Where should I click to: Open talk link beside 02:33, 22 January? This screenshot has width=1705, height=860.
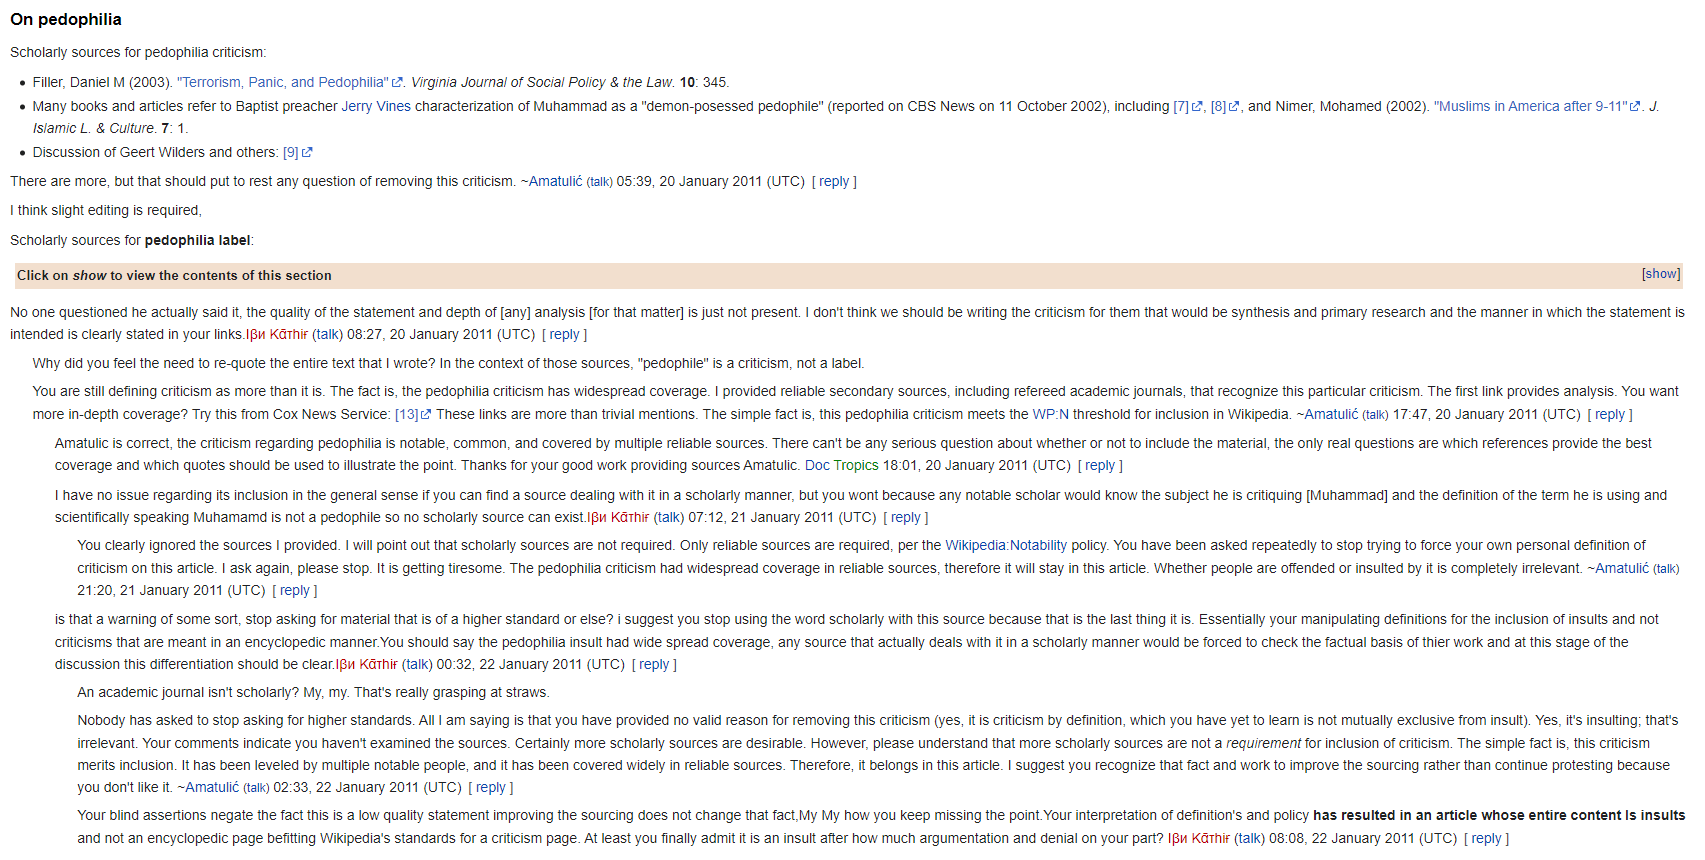point(257,788)
